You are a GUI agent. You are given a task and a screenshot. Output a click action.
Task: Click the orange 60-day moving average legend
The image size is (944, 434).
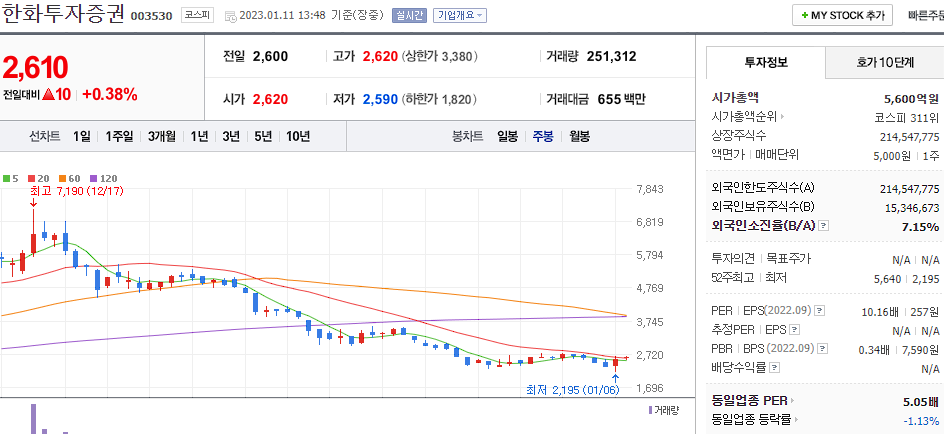(70, 178)
